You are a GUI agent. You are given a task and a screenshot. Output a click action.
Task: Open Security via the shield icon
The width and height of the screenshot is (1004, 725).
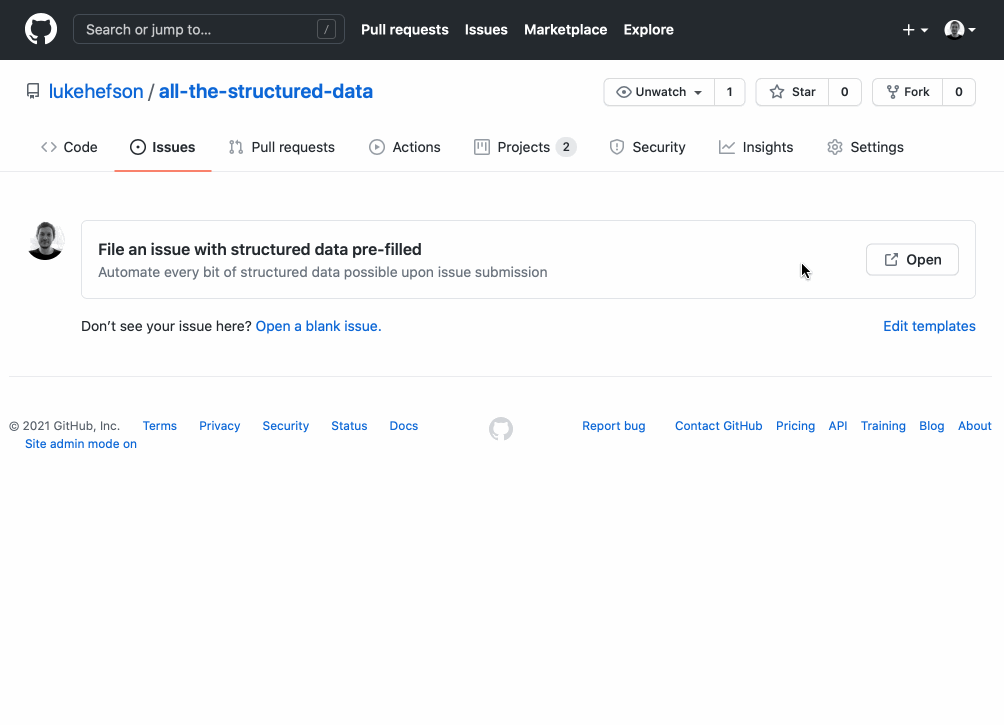(x=616, y=147)
